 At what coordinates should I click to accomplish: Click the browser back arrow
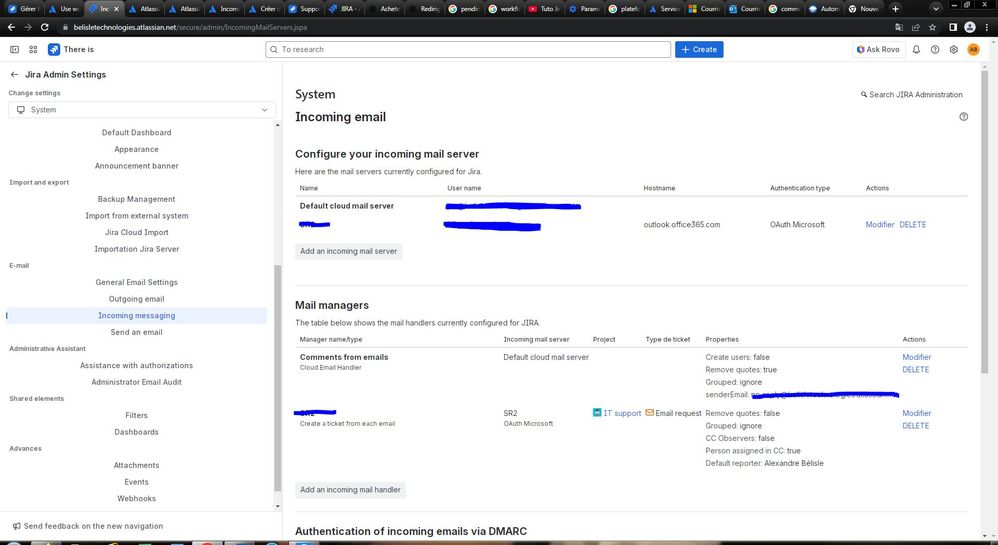click(x=11, y=27)
